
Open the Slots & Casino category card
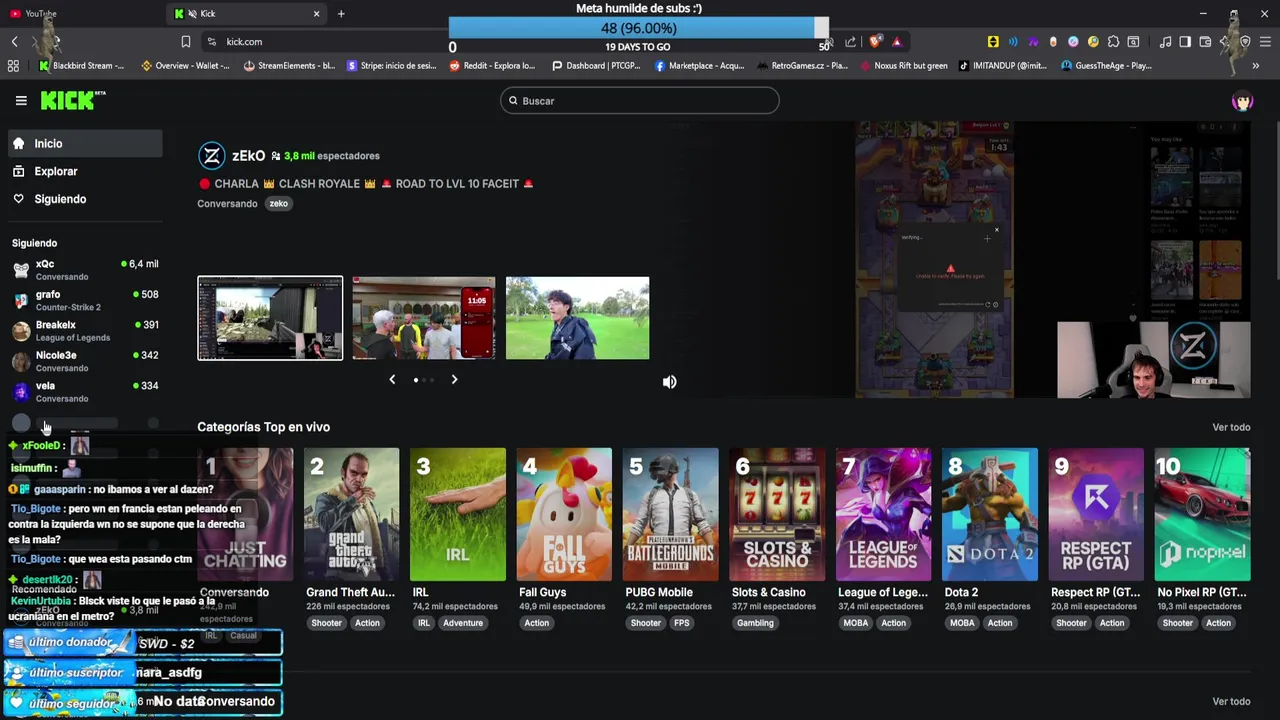[777, 515]
